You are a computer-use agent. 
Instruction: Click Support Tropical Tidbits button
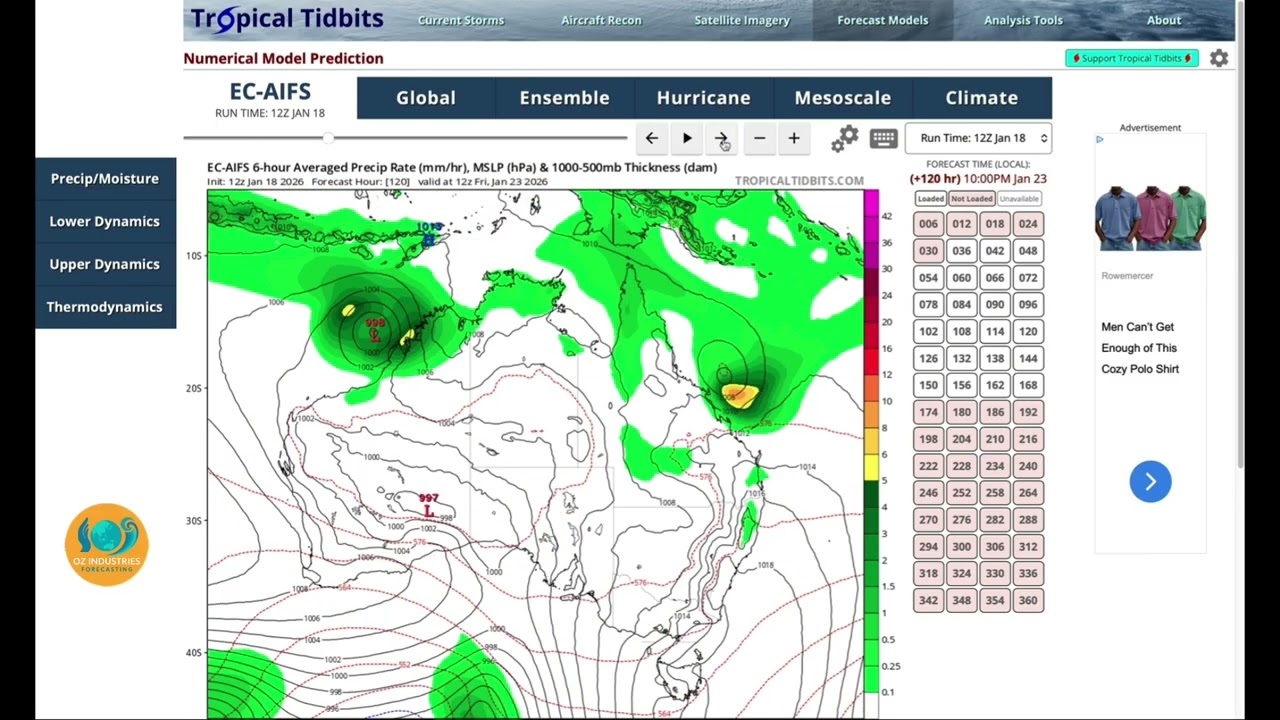click(1131, 58)
